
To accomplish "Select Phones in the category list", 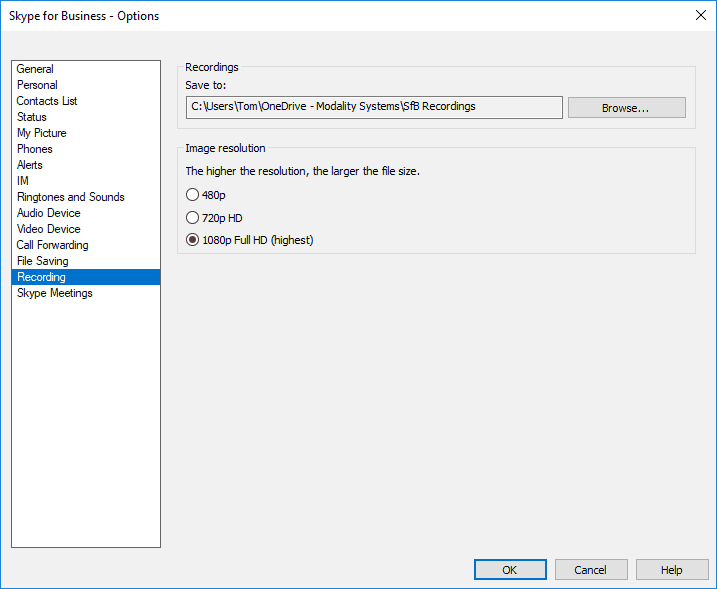I will pos(35,149).
